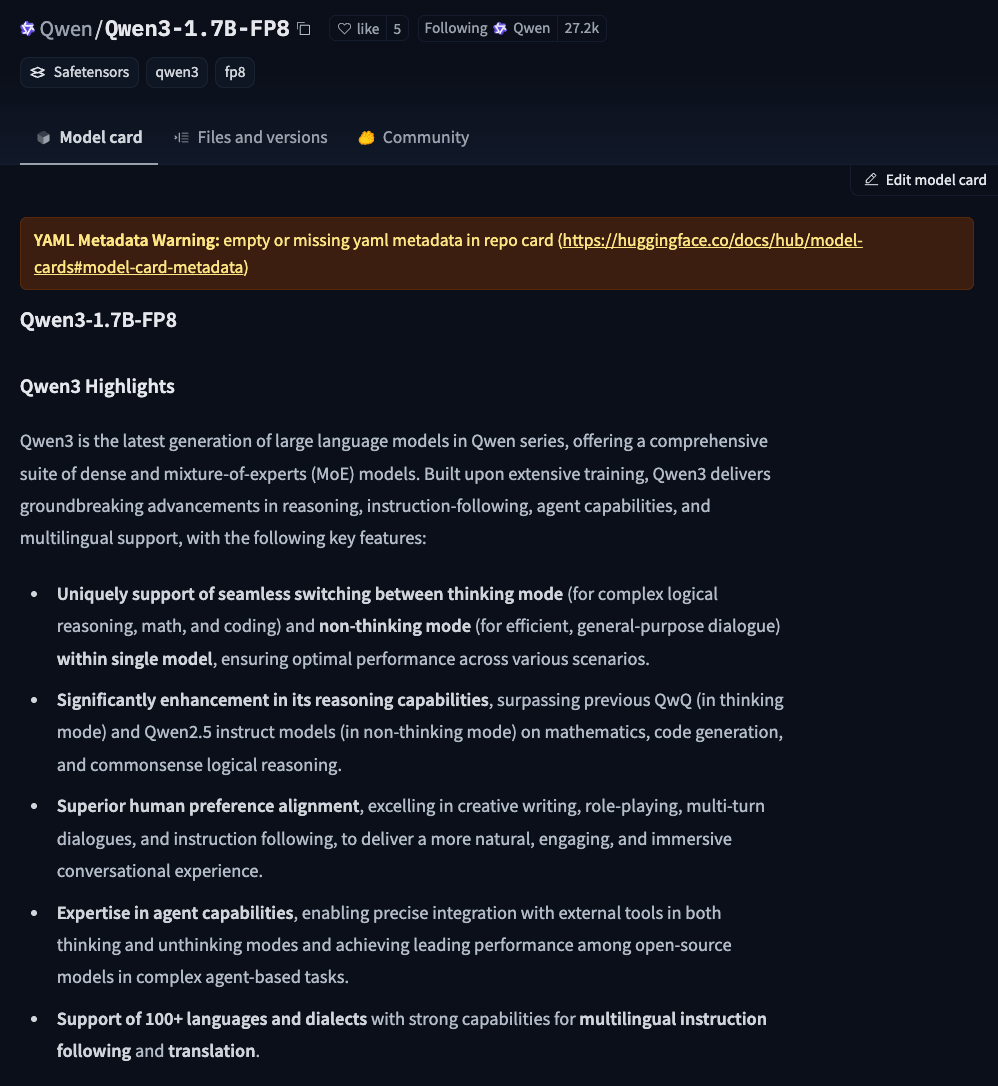Open the follower count showing 27.2k

pyautogui.click(x=581, y=28)
